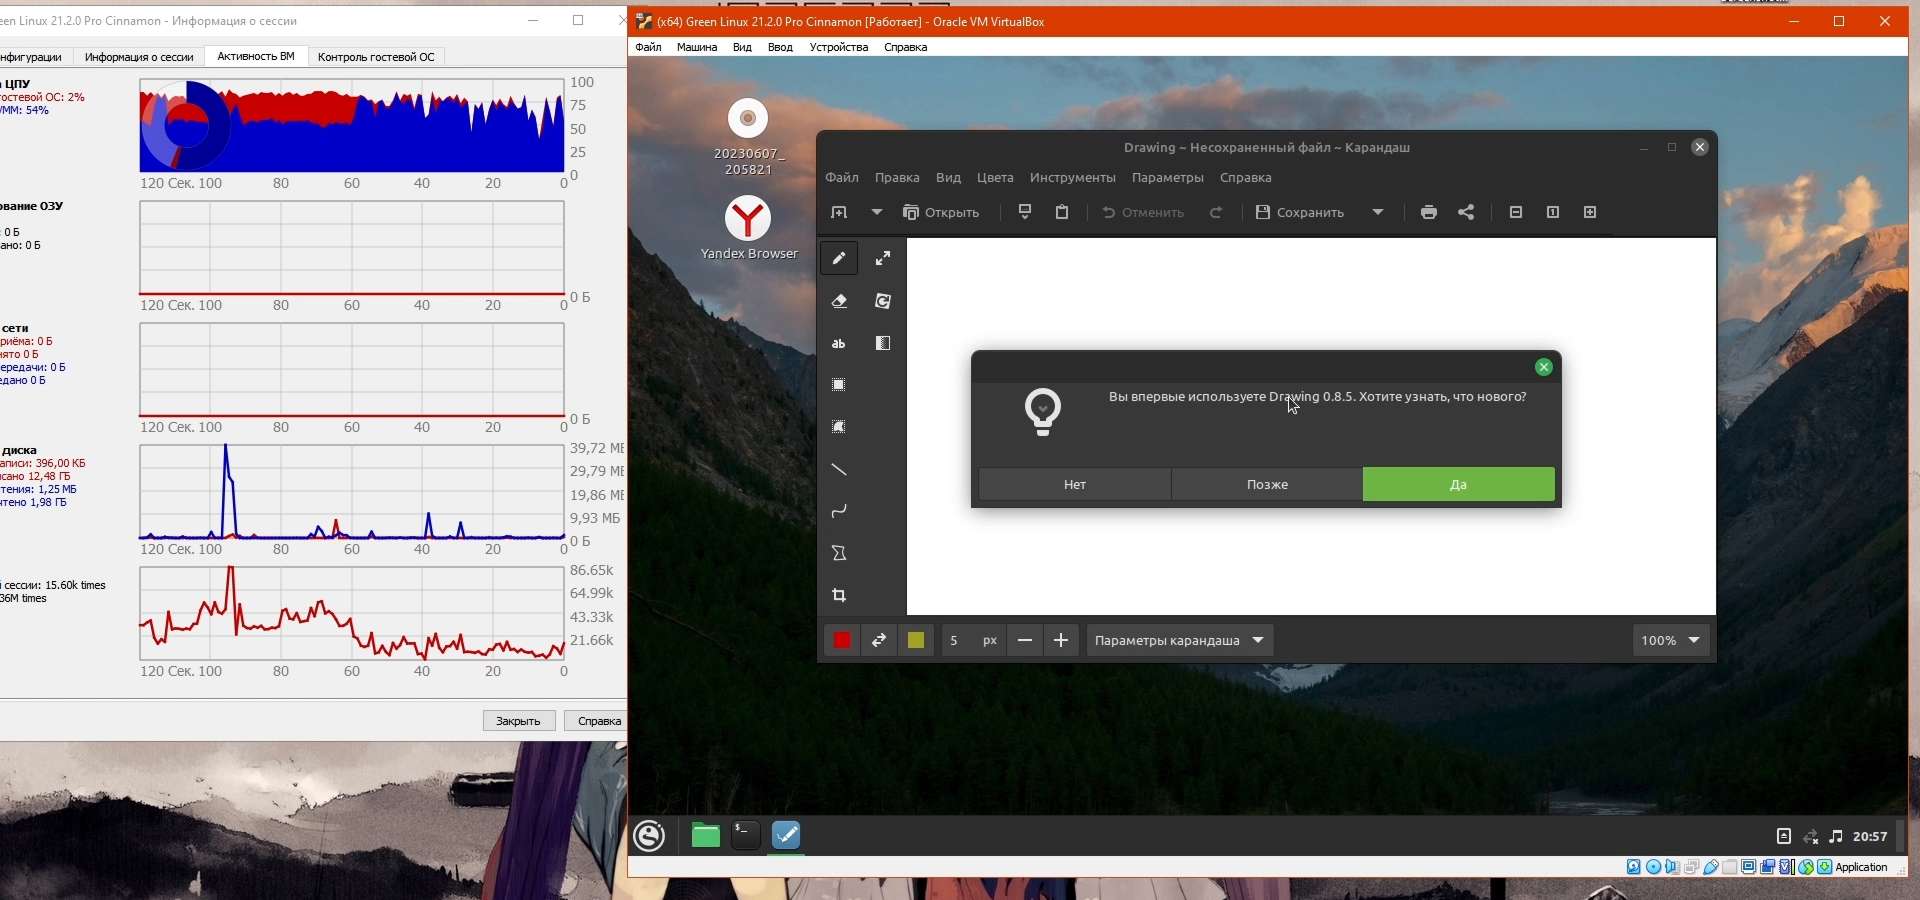This screenshot has height=900, width=1920.
Task: Pick the straight Line drawing tool
Action: click(x=840, y=470)
